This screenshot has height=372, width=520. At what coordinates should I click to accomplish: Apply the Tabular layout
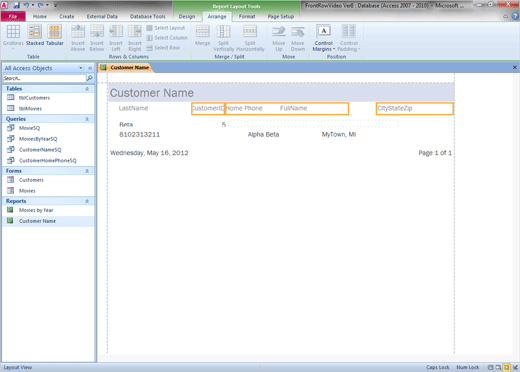[x=55, y=35]
